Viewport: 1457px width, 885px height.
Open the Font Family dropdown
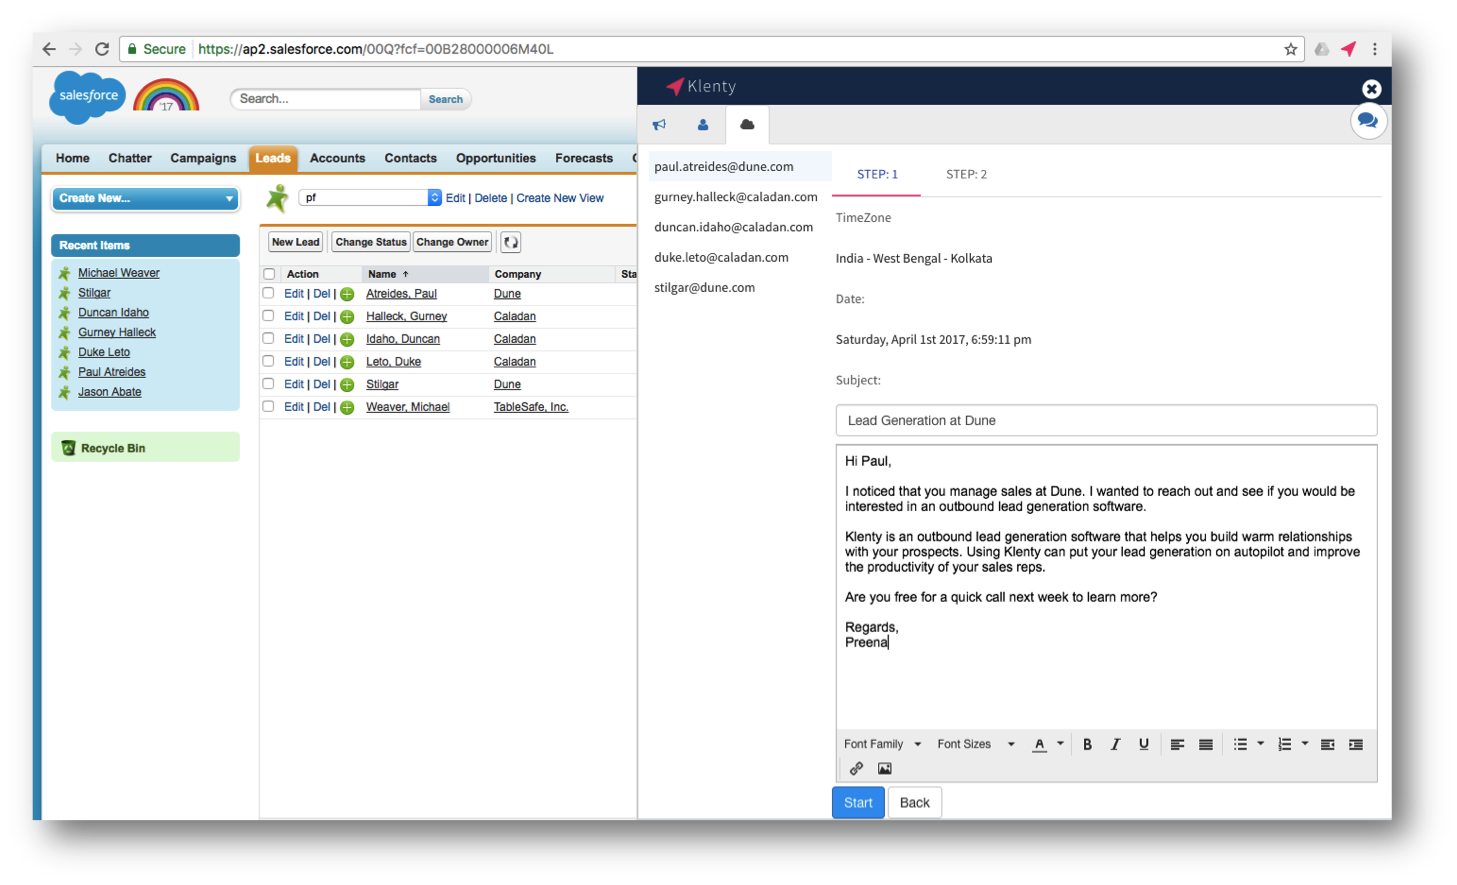point(876,744)
